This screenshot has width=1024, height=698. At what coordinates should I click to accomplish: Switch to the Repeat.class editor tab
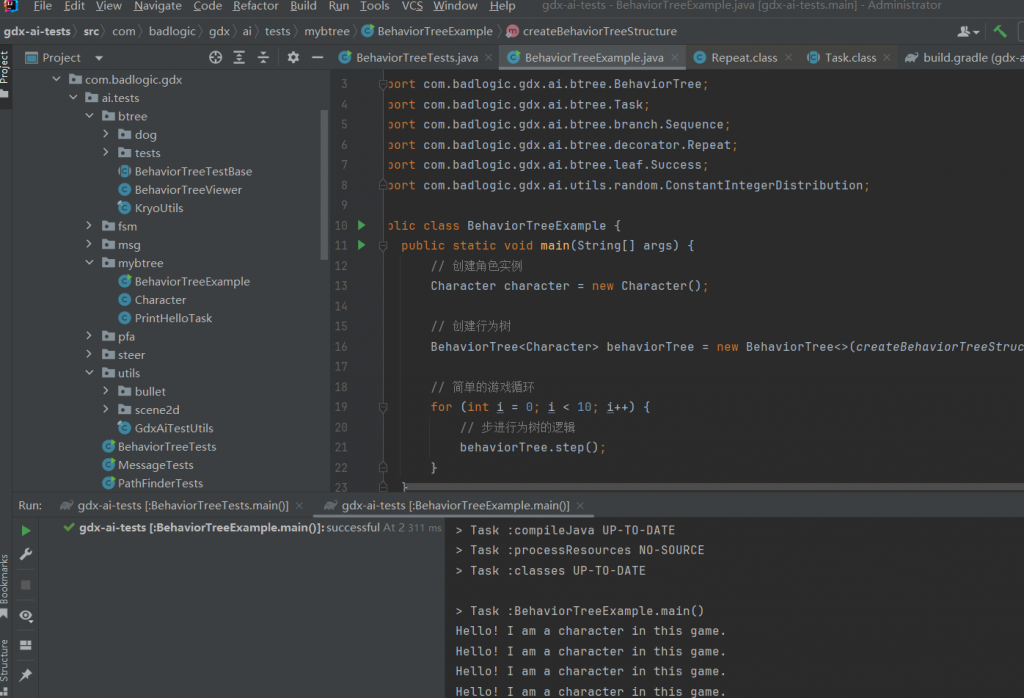coord(743,58)
